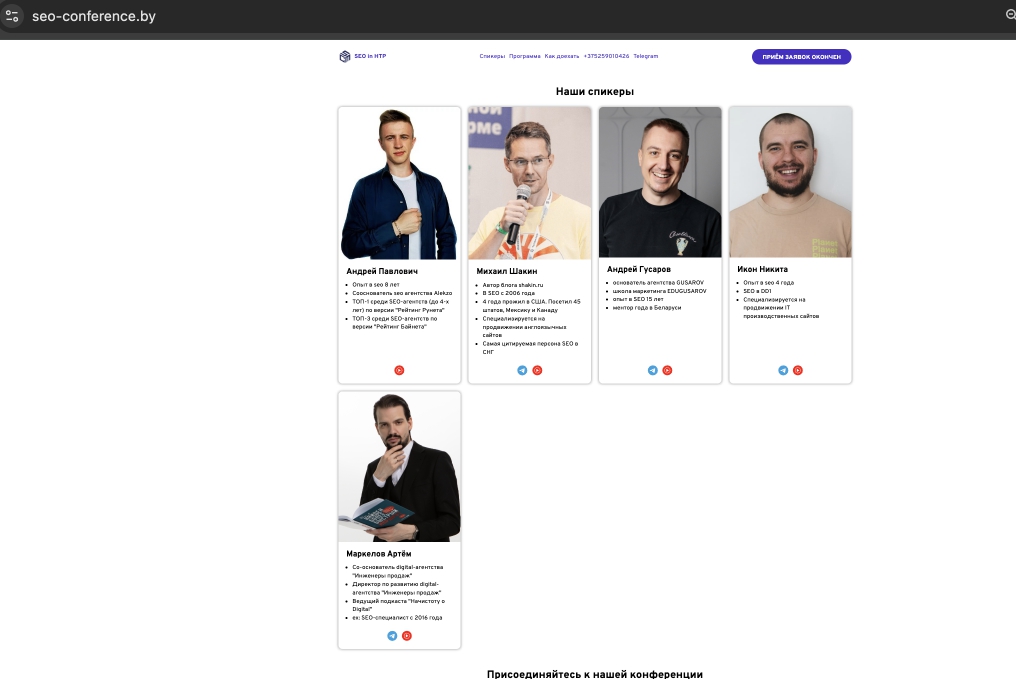Open Икон Никита's YouTube icon

click(798, 370)
